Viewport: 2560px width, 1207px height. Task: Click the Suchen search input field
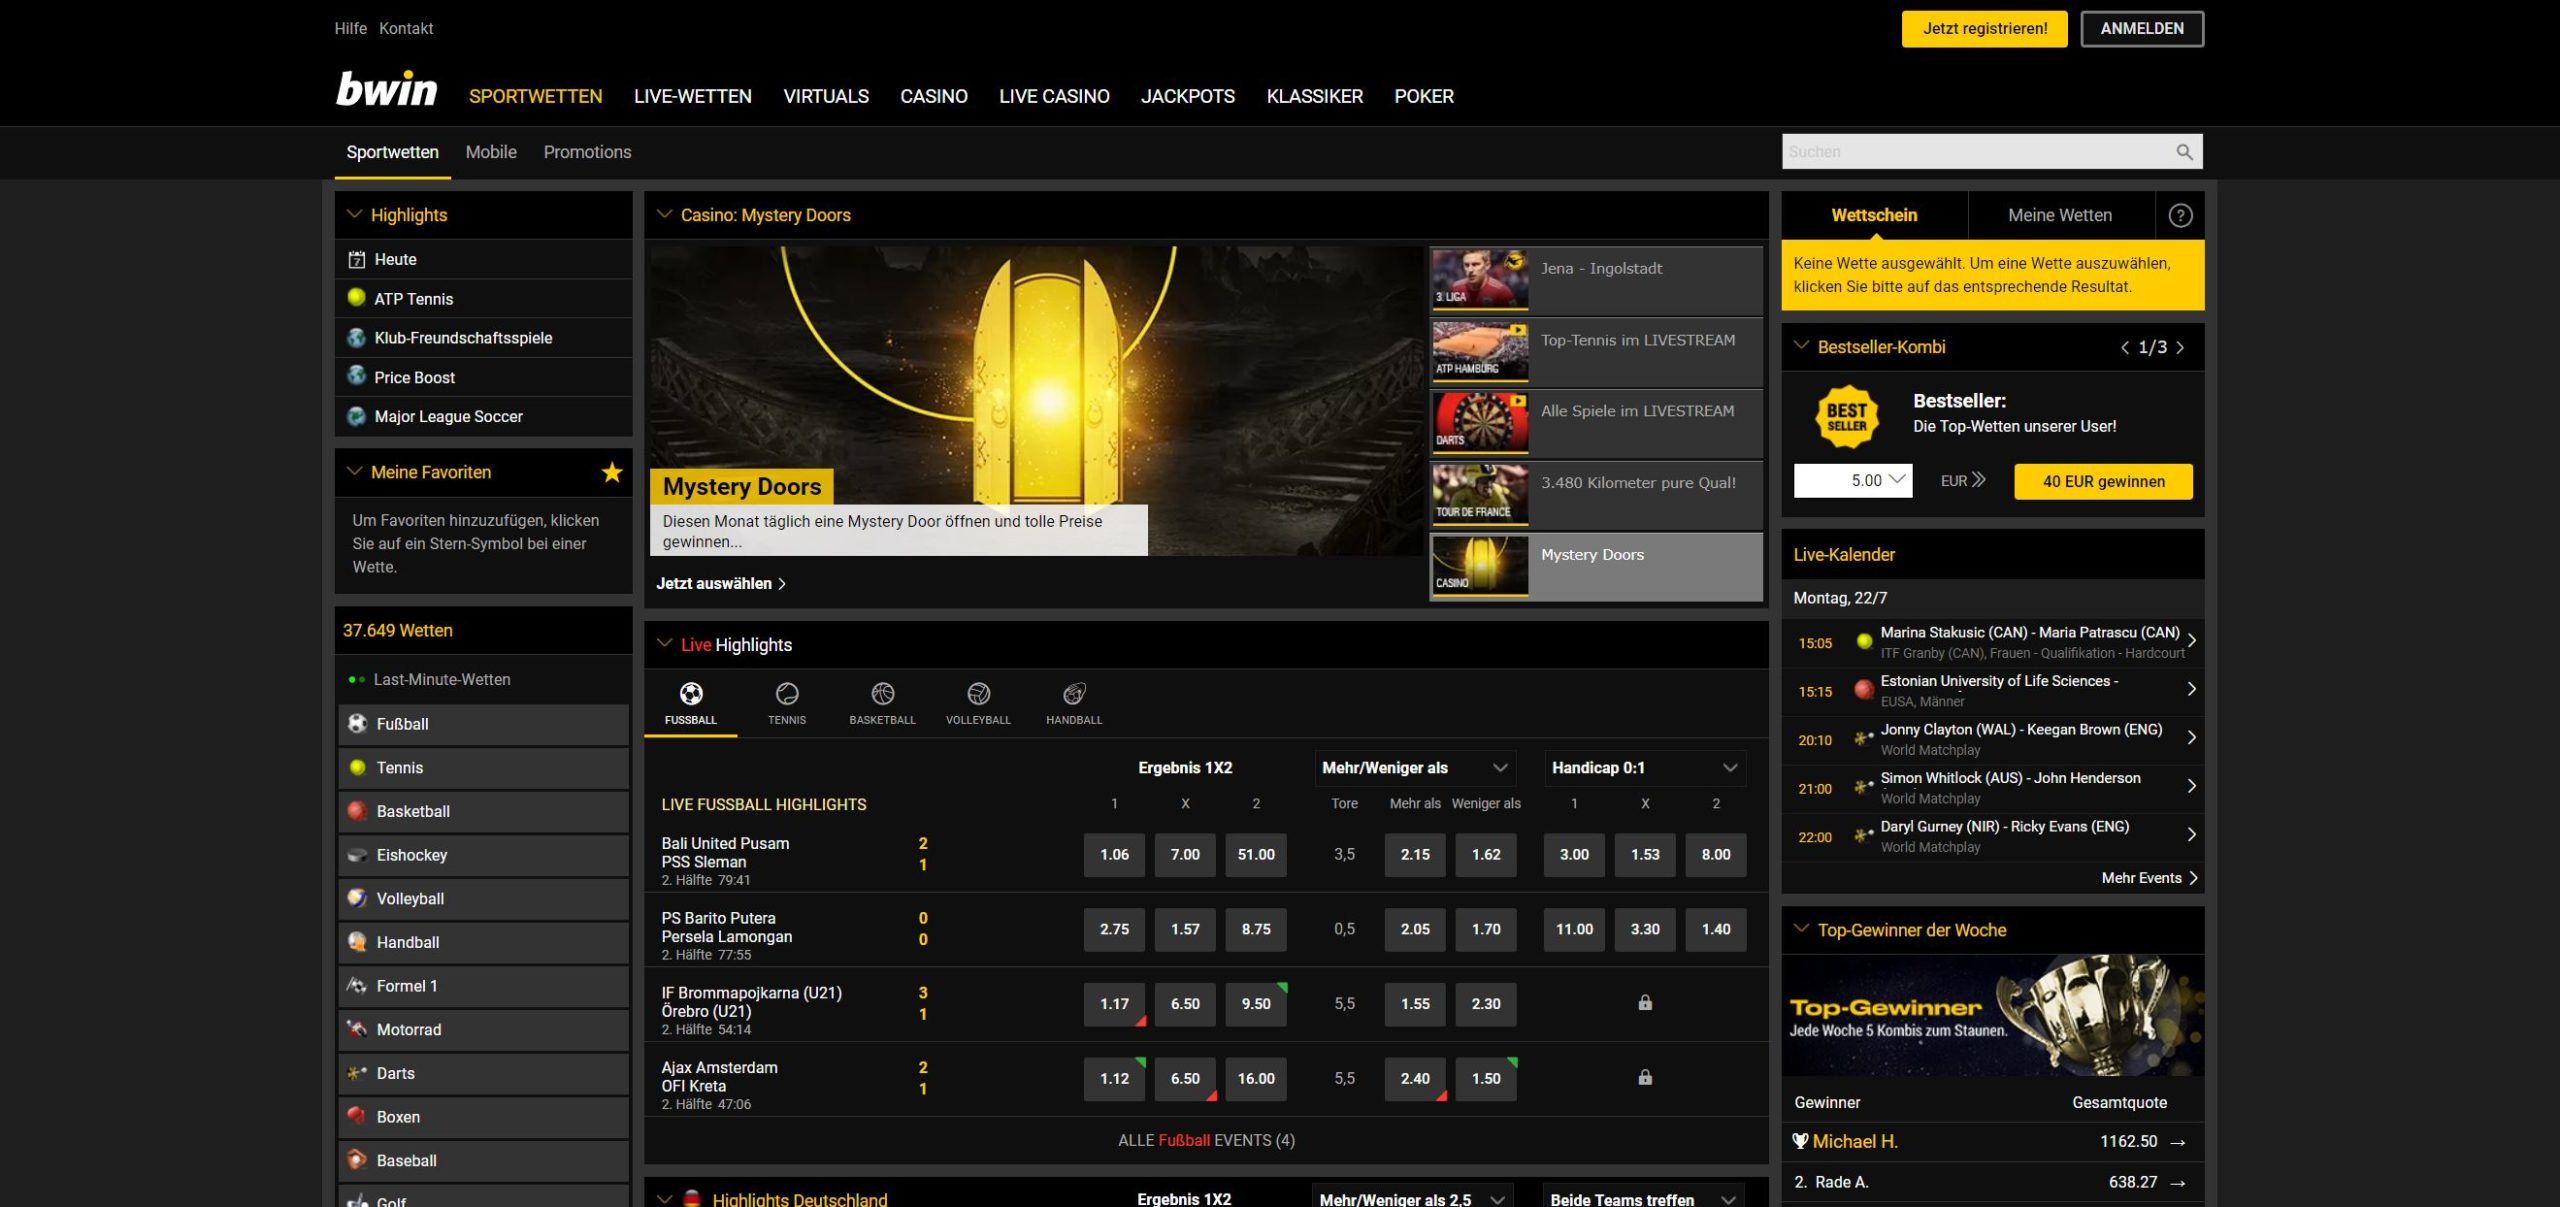(x=1970, y=152)
